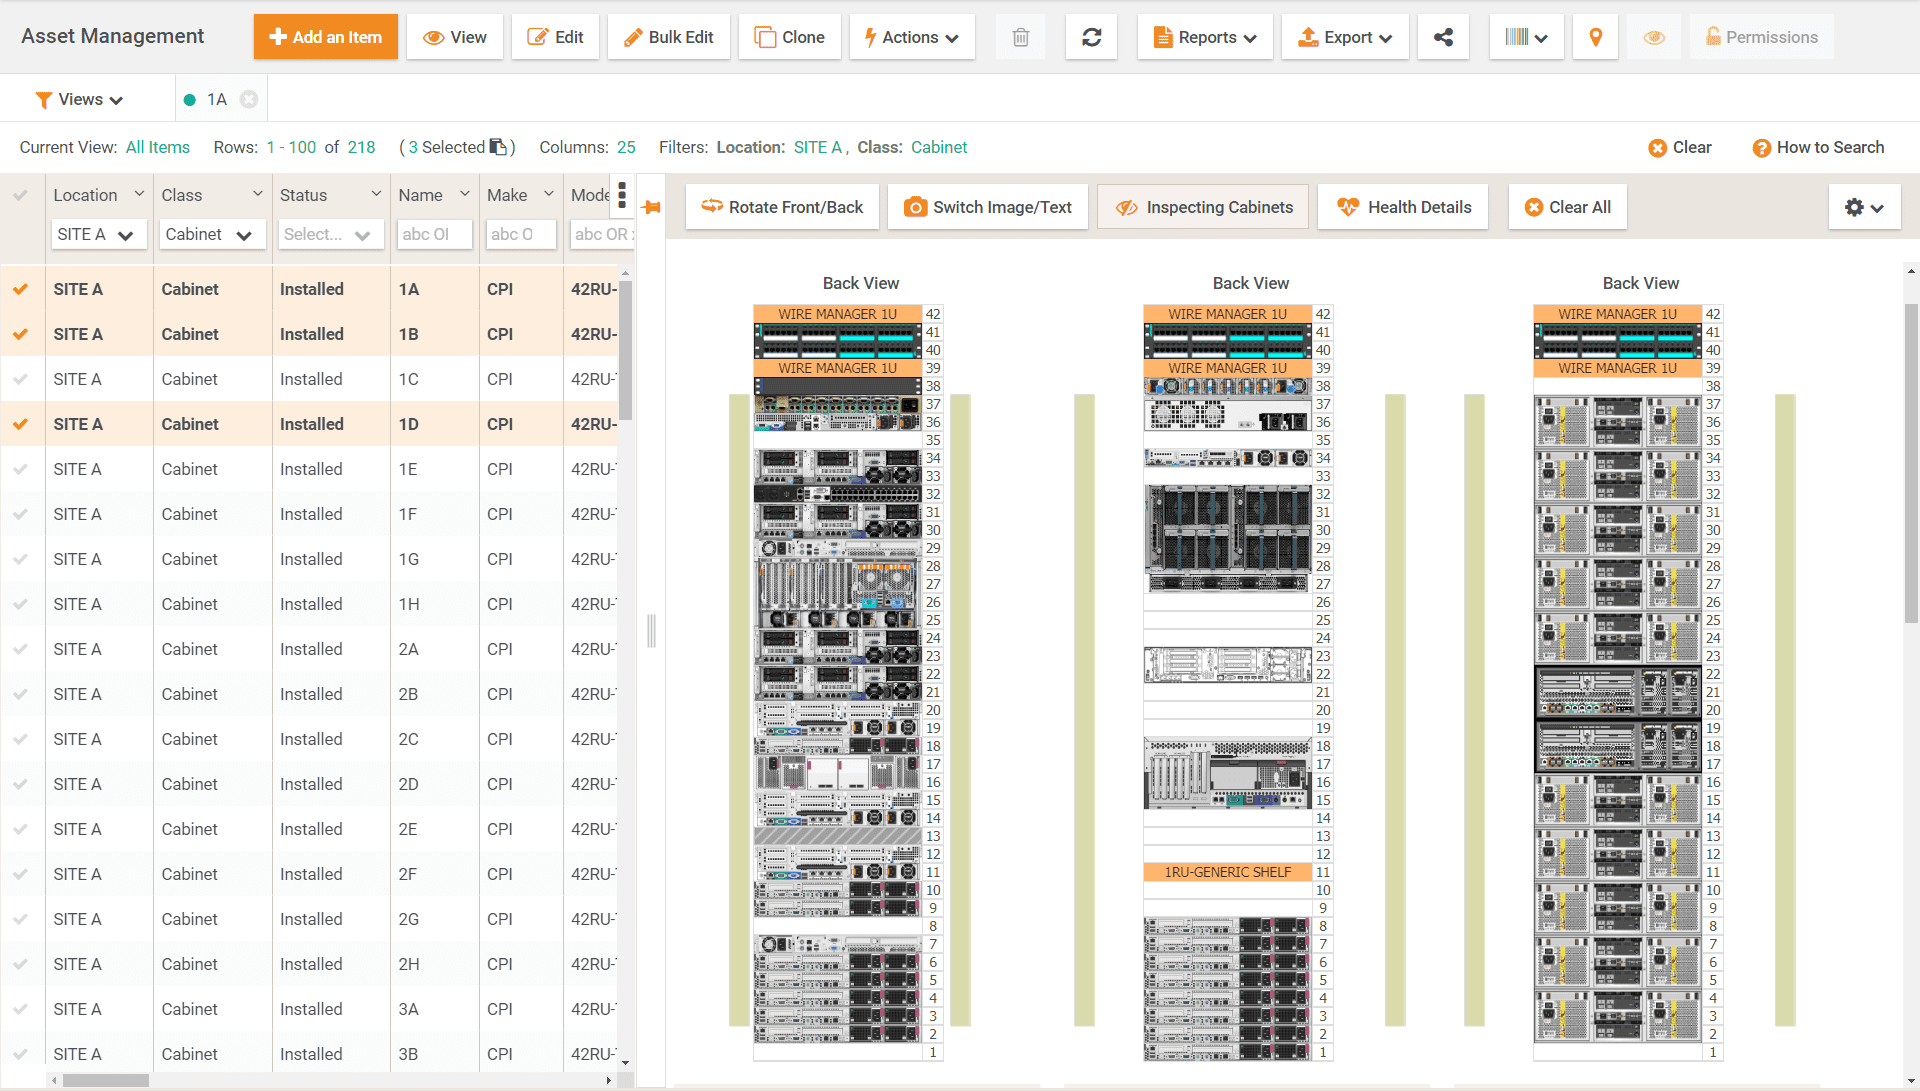Screen dimensions: 1920x1091
Task: Expand the Class filter showing Cabinet
Action: click(211, 234)
